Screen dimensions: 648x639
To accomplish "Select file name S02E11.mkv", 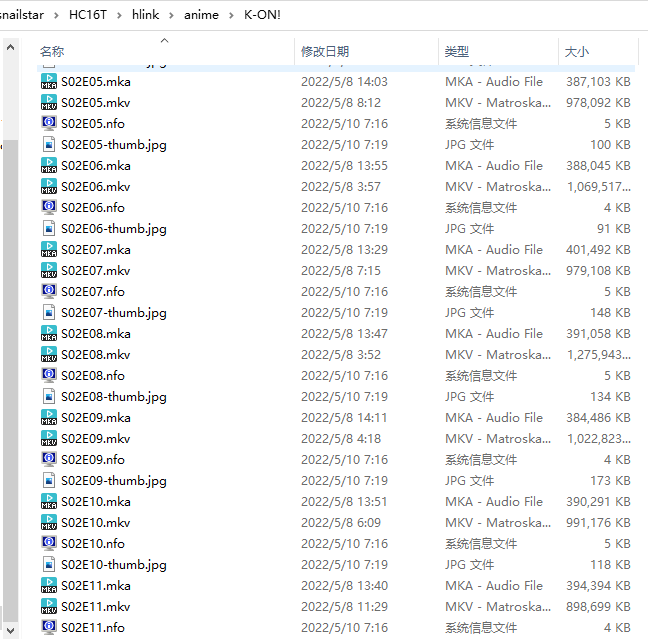I will 96,607.
